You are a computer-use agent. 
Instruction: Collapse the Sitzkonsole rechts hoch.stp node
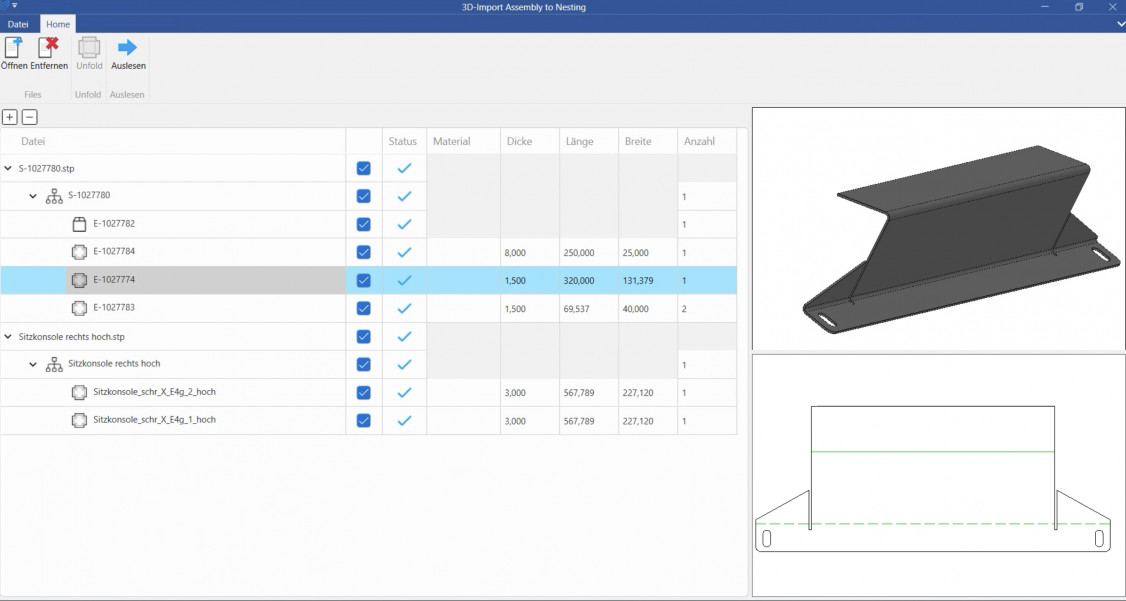click(x=9, y=337)
